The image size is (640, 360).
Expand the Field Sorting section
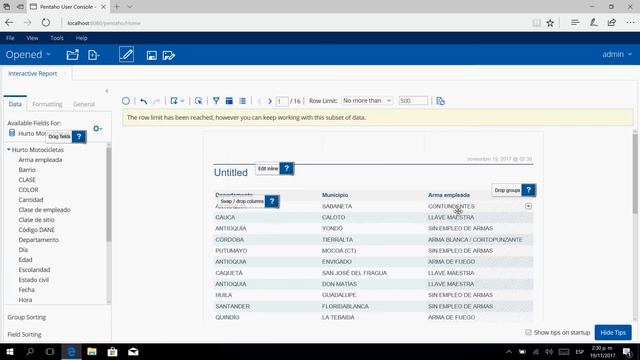(24, 334)
